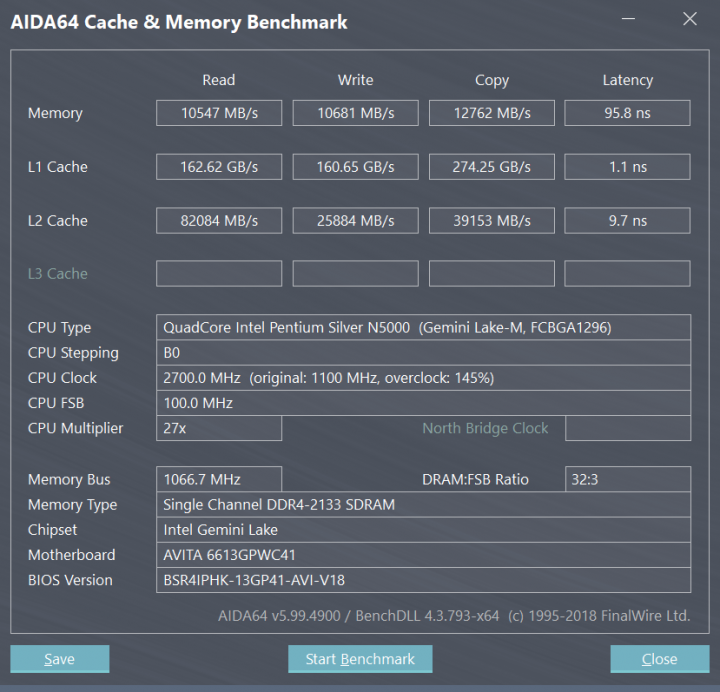The image size is (720, 692).
Task: Select L2 Cache Copy 39153 MB/s
Action: (492, 220)
